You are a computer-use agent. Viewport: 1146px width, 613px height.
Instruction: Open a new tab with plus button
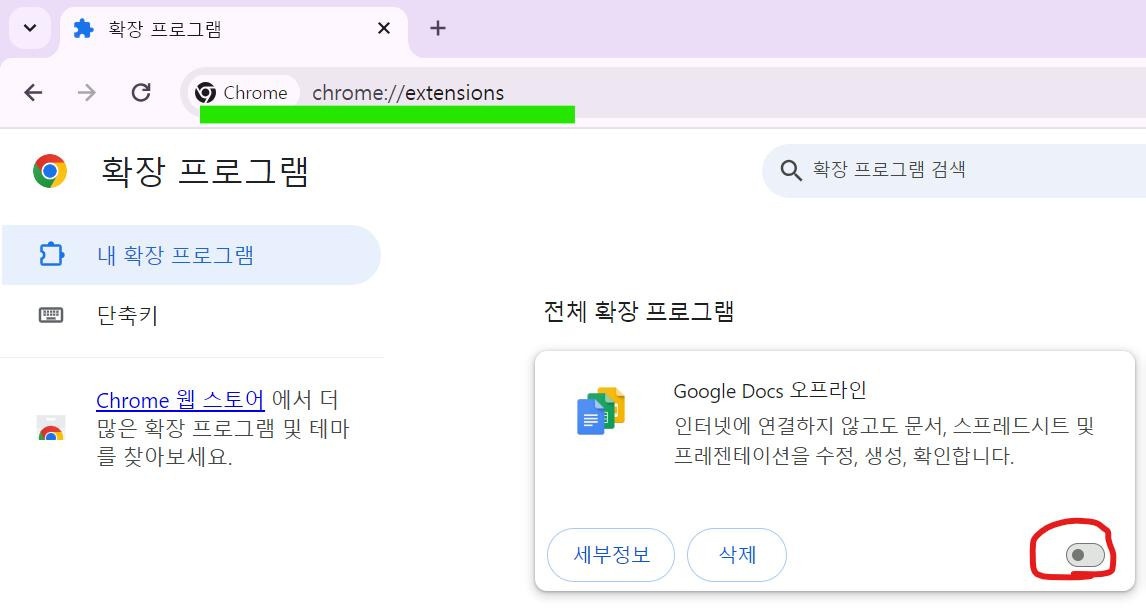pos(438,28)
